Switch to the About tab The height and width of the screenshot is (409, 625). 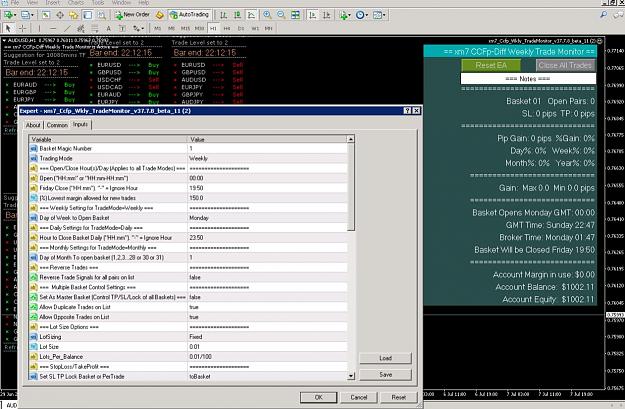pos(33,125)
